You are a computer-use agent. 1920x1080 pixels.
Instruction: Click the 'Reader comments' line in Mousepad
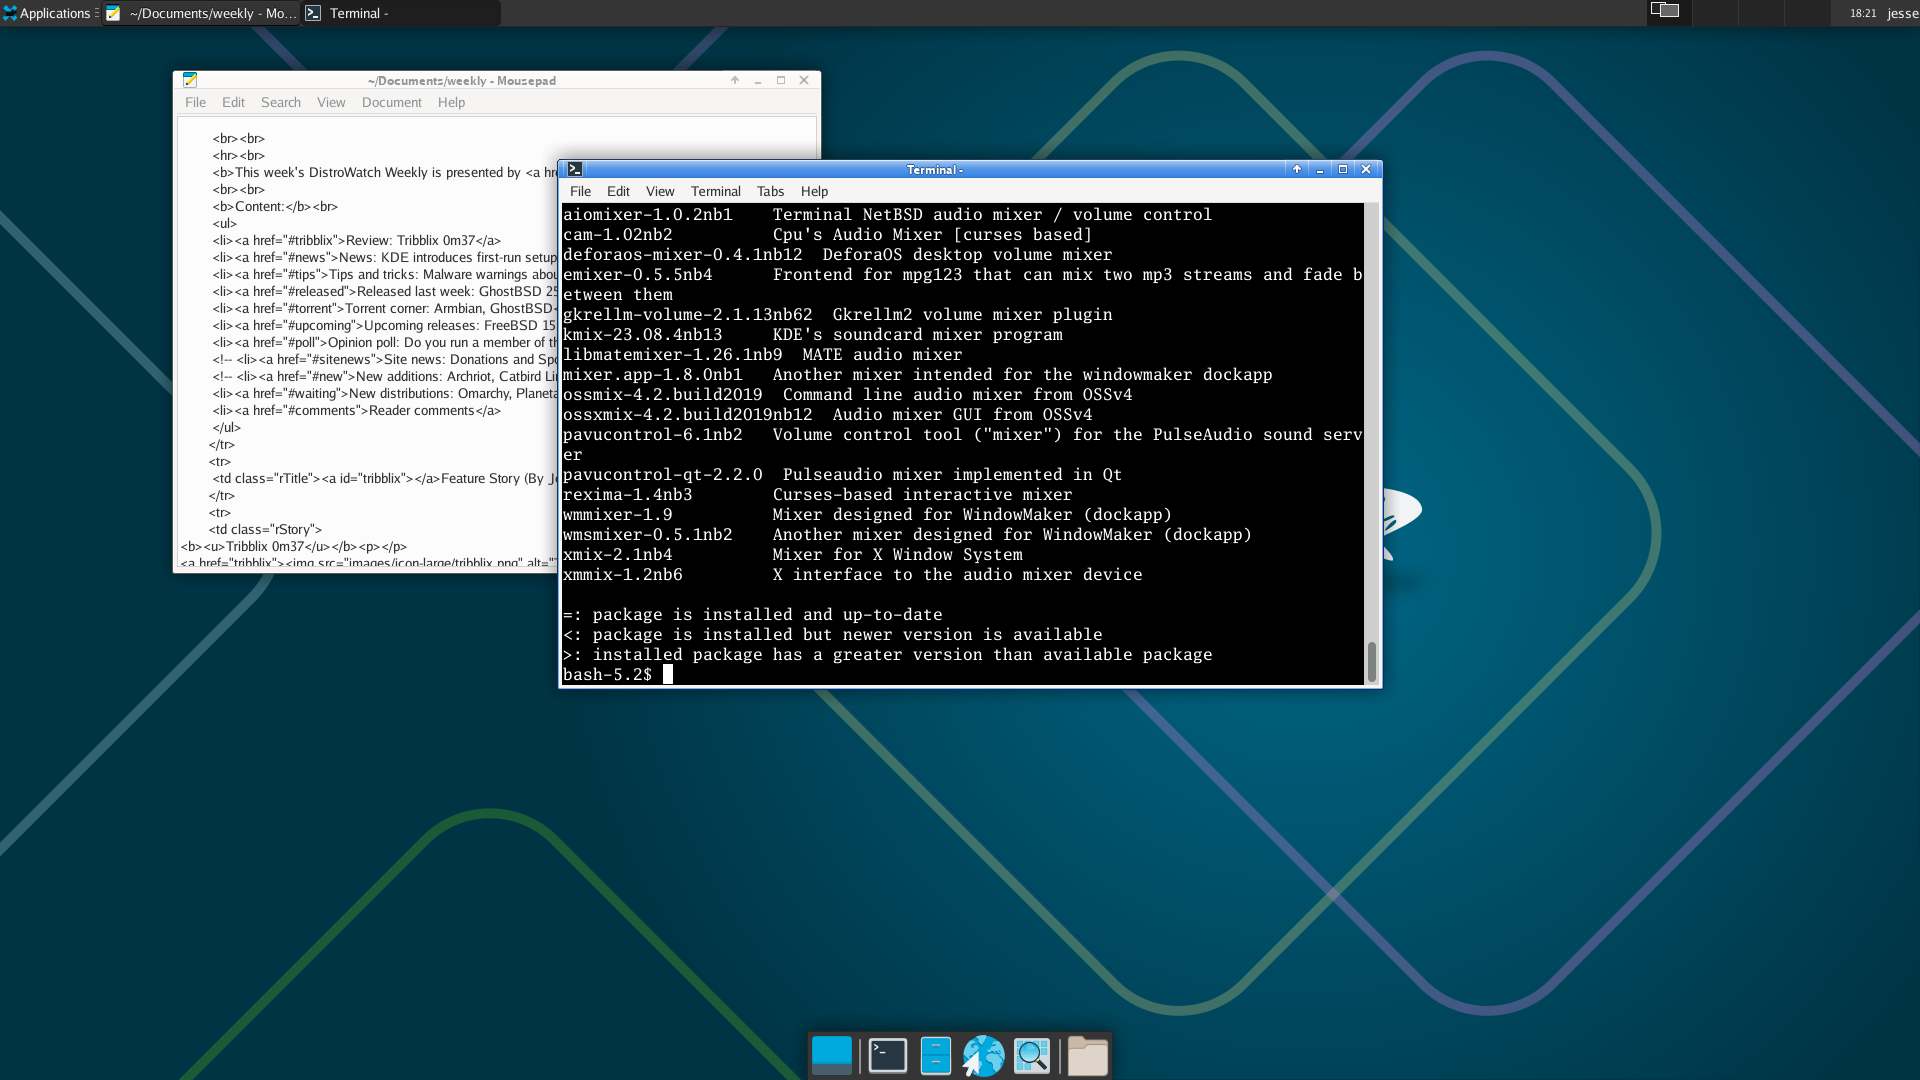[x=356, y=410]
